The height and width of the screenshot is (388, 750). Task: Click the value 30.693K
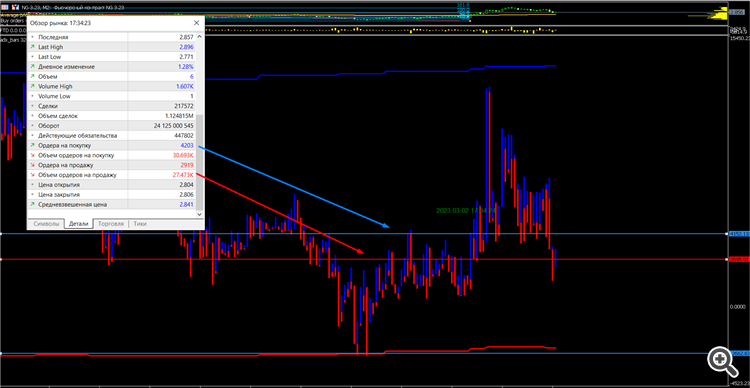183,155
